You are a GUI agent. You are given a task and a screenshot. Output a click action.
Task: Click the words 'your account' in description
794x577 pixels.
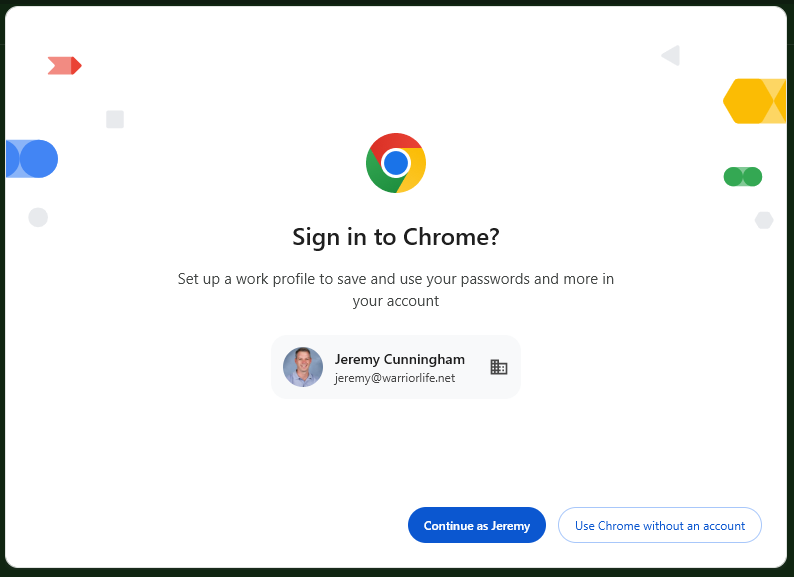(x=396, y=300)
